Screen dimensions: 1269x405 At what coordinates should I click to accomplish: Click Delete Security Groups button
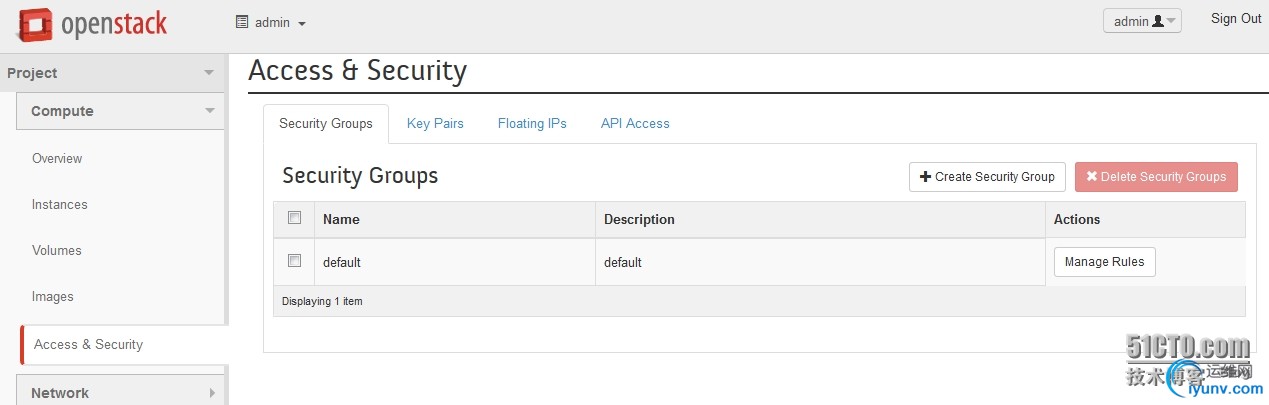click(1156, 177)
